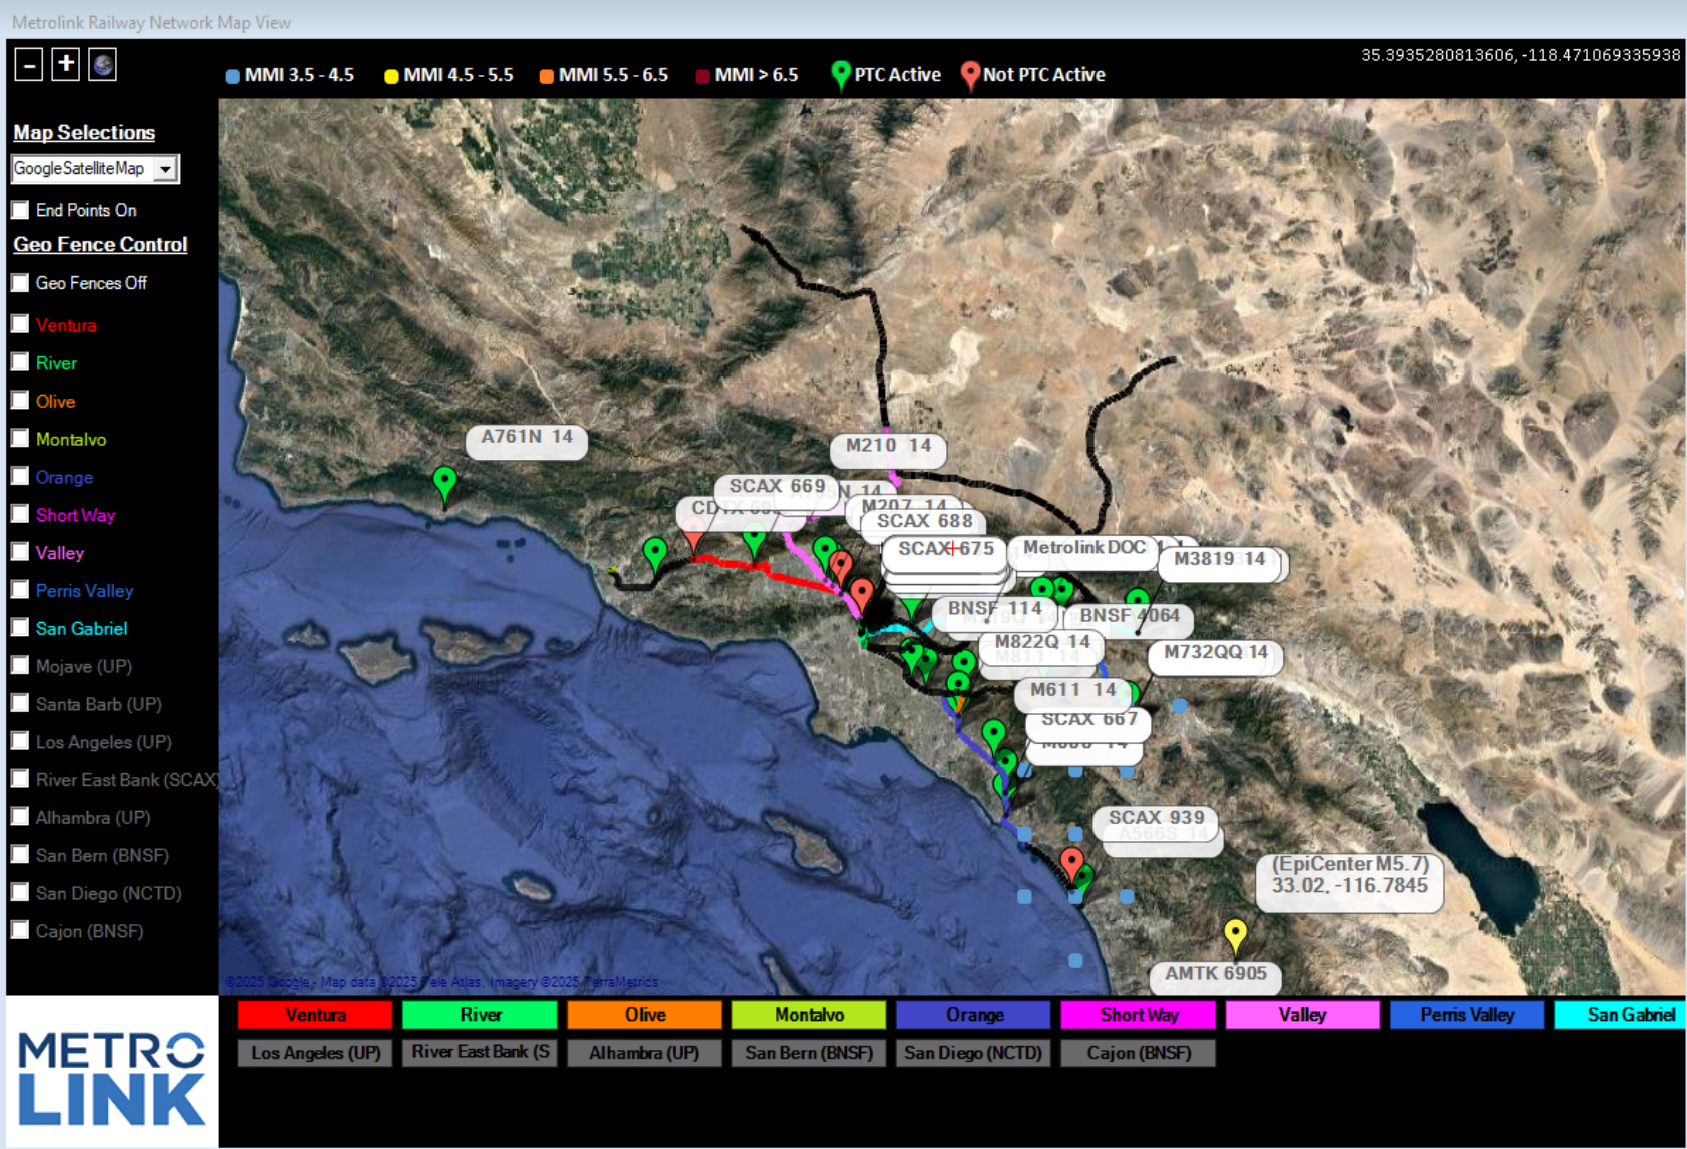Toggle the End Points On checkbox

(20, 210)
